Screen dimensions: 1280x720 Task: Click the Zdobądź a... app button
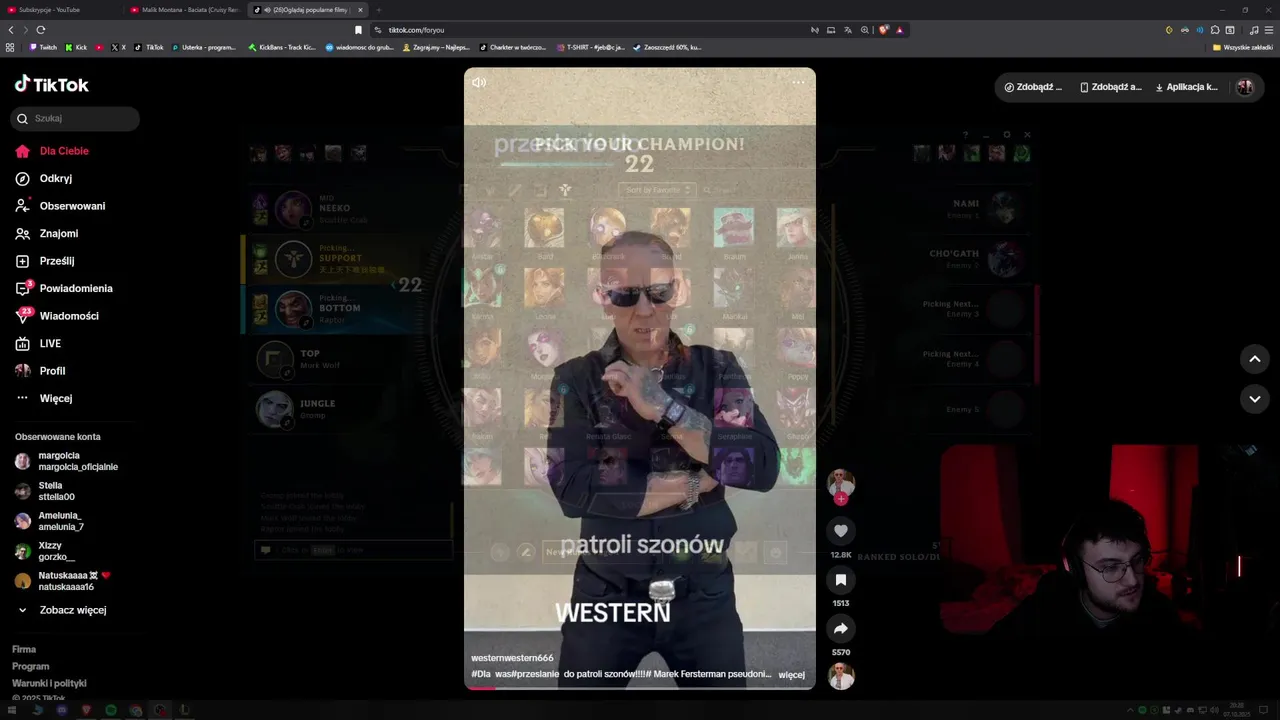pyautogui.click(x=1110, y=87)
